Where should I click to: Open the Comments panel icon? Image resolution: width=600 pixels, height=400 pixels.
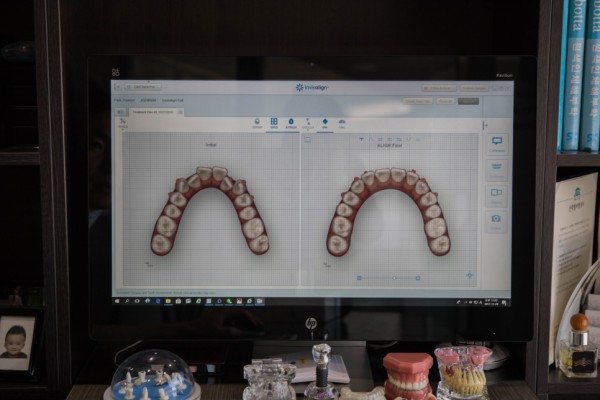click(497, 144)
